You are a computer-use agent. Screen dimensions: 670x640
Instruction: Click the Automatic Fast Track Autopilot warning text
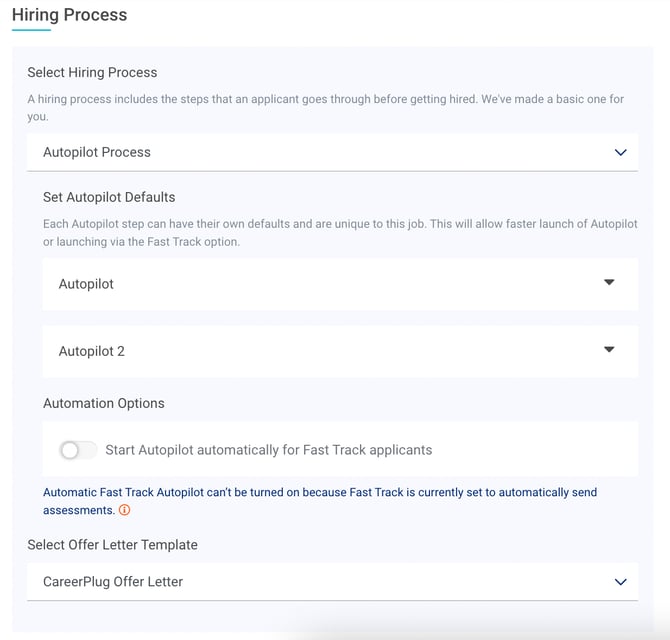320,493
